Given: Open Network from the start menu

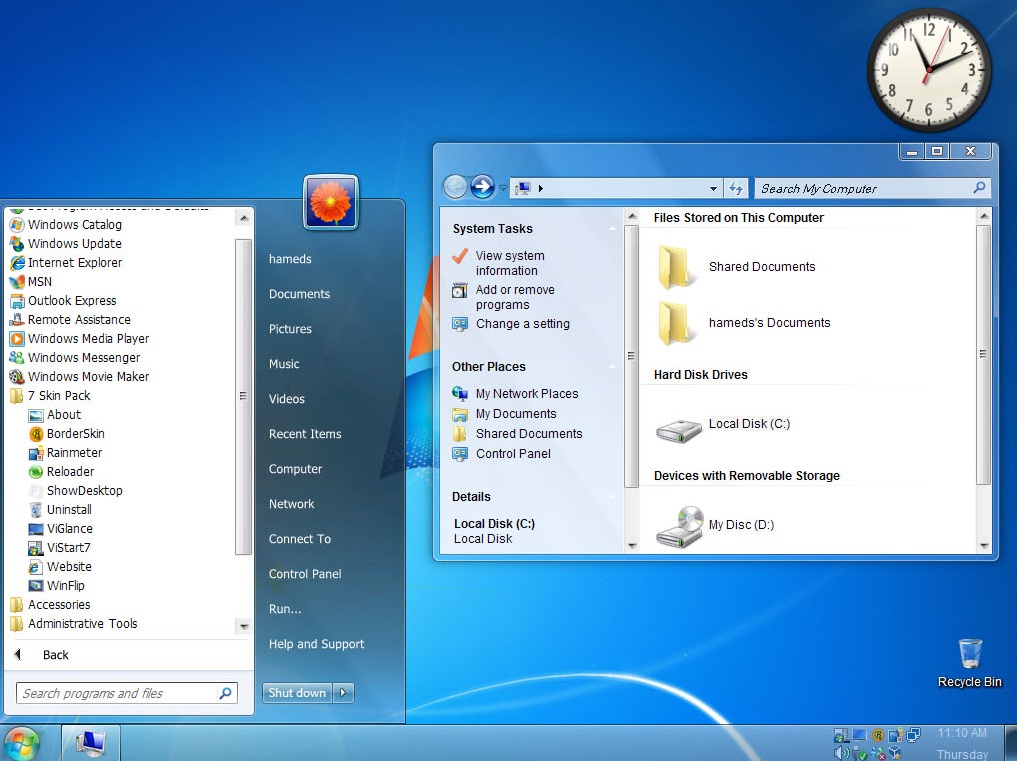Looking at the screenshot, I should (291, 504).
